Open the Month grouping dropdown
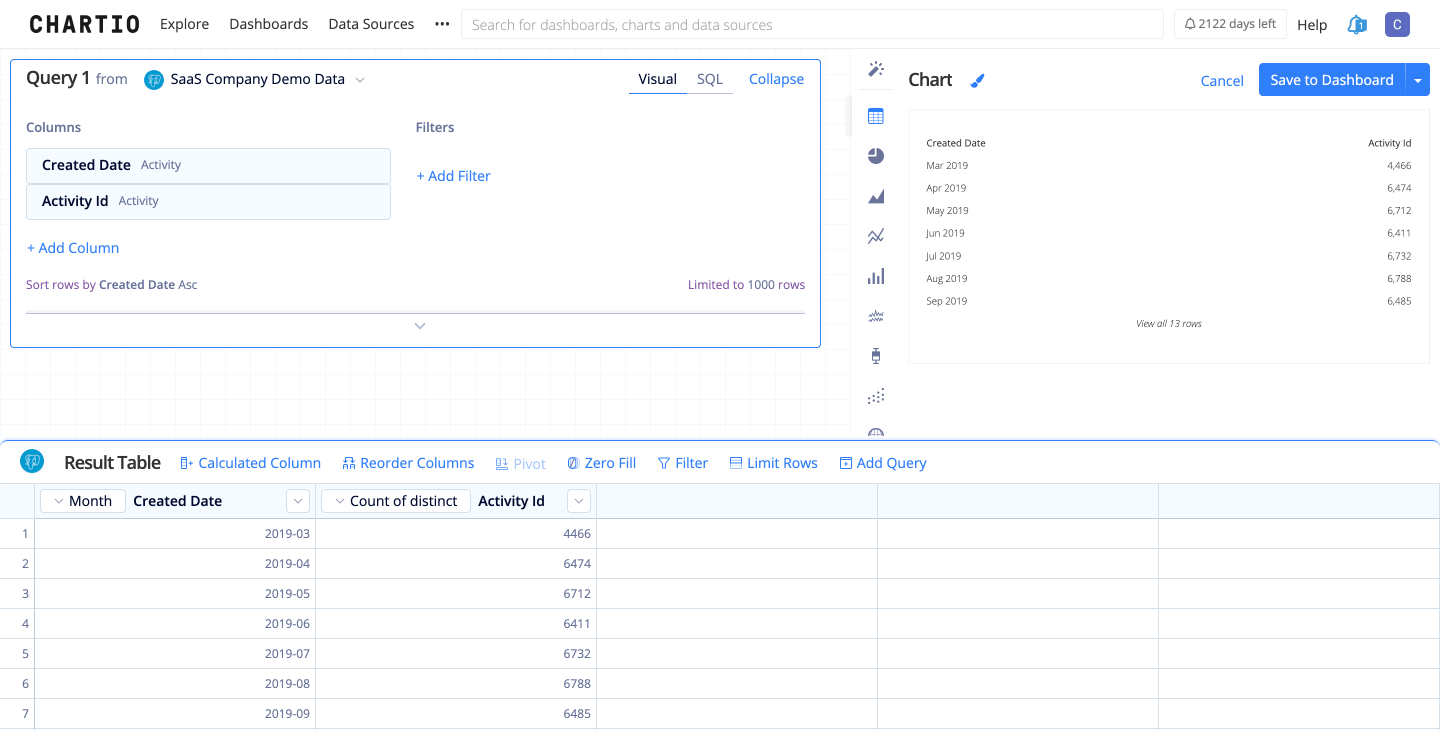1440x730 pixels. 83,501
